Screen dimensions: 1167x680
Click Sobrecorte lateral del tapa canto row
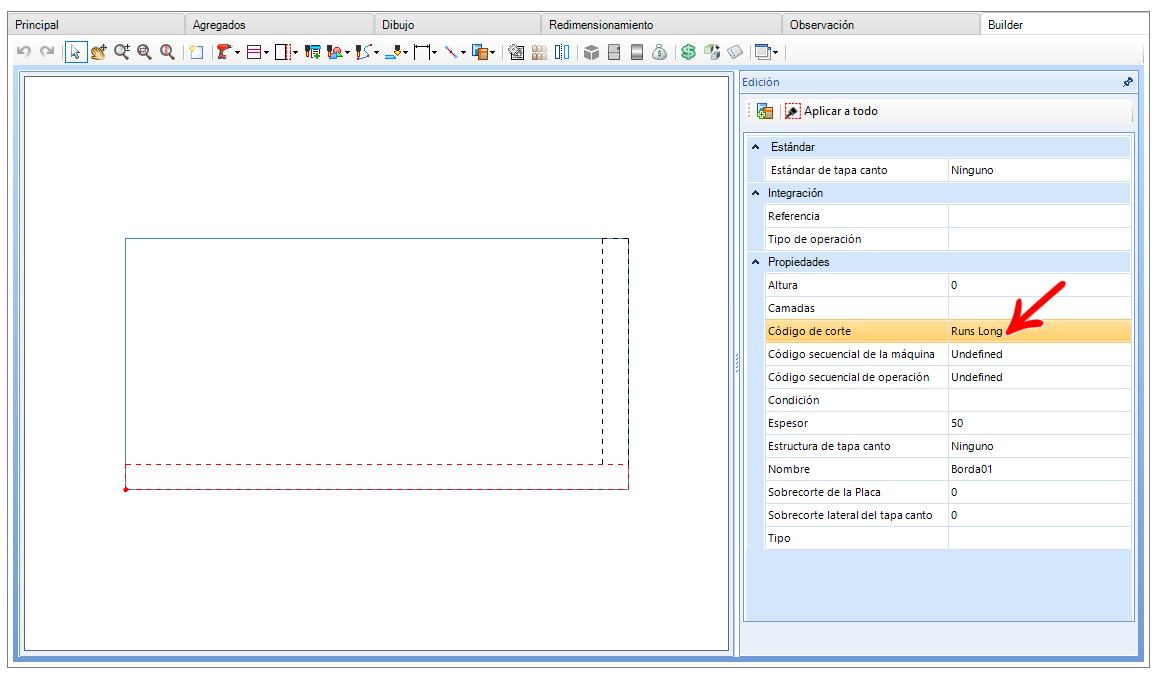click(948, 516)
